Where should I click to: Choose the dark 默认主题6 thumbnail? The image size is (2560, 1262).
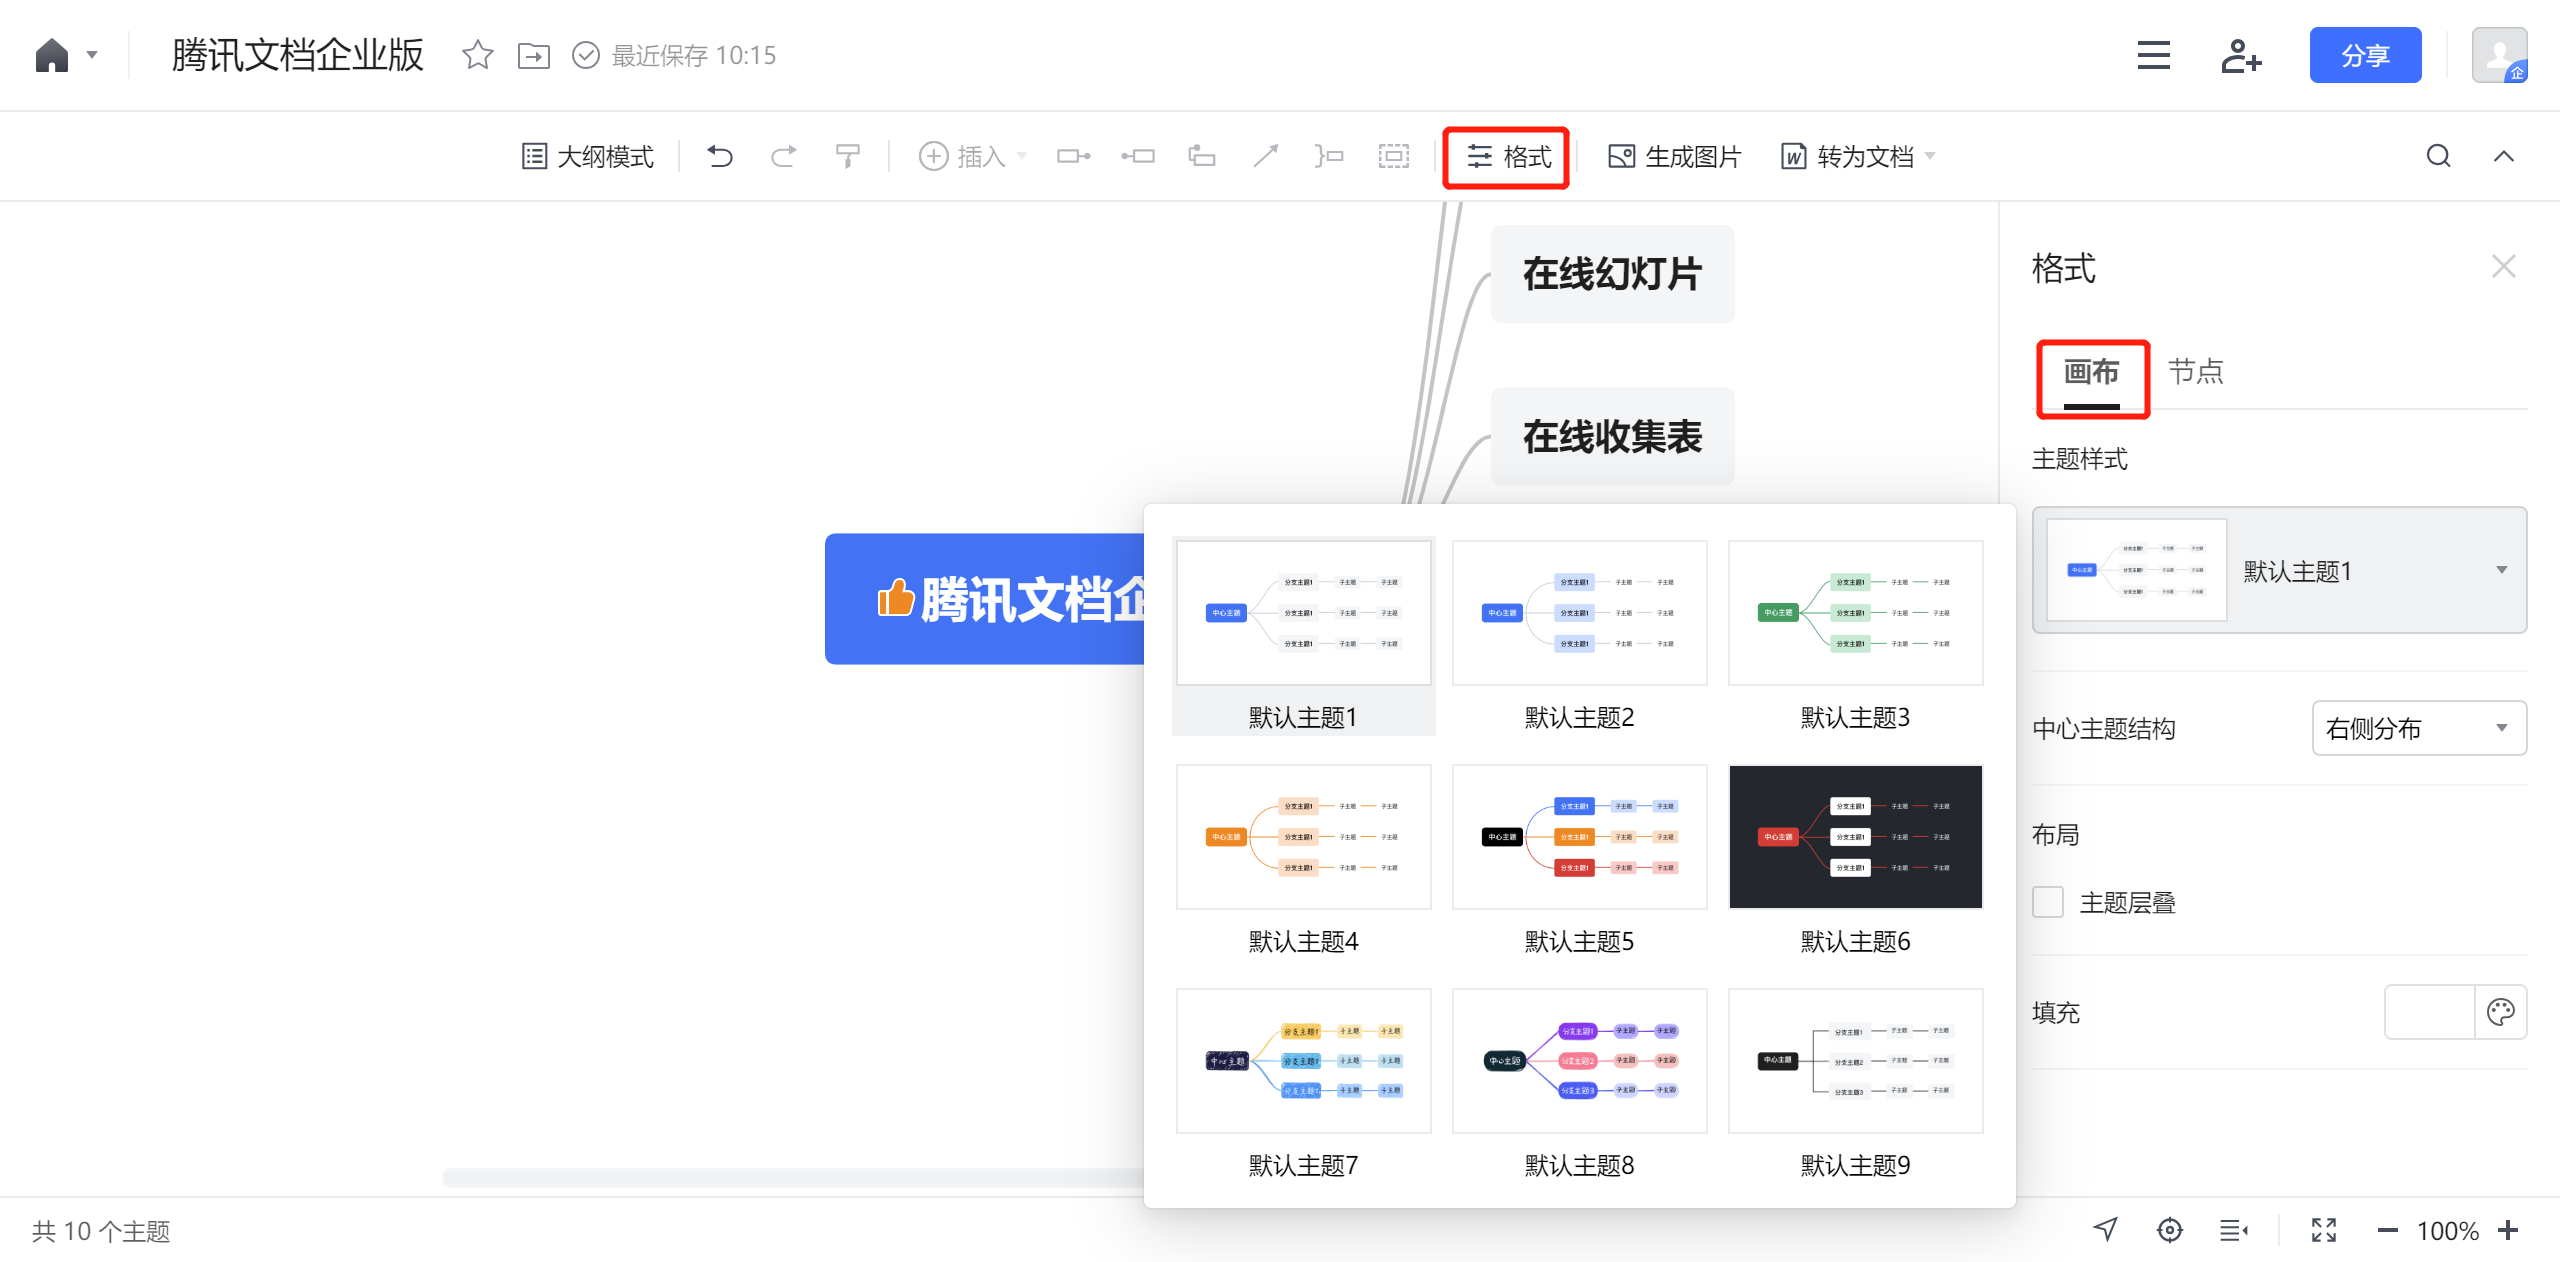[1855, 838]
